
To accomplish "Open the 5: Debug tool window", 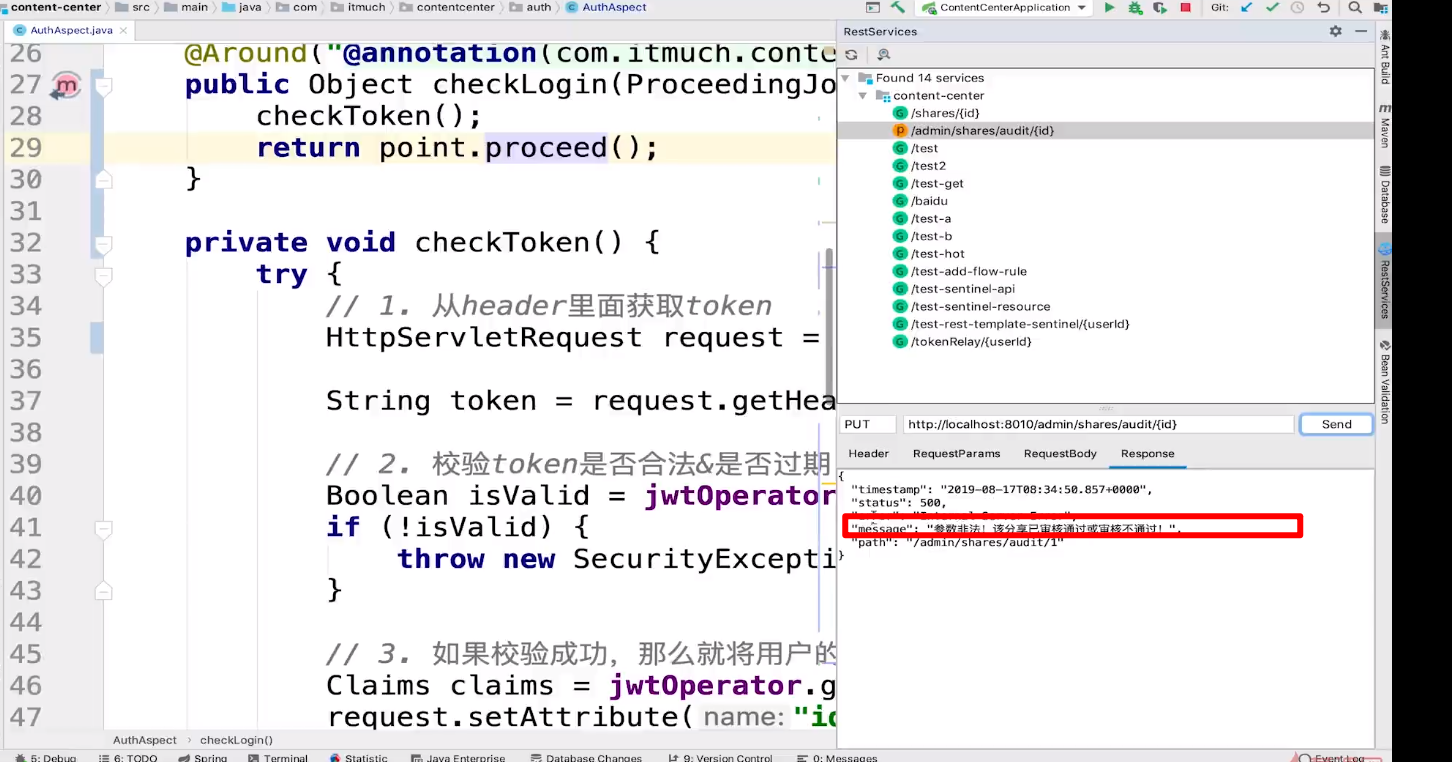I will click(45, 757).
